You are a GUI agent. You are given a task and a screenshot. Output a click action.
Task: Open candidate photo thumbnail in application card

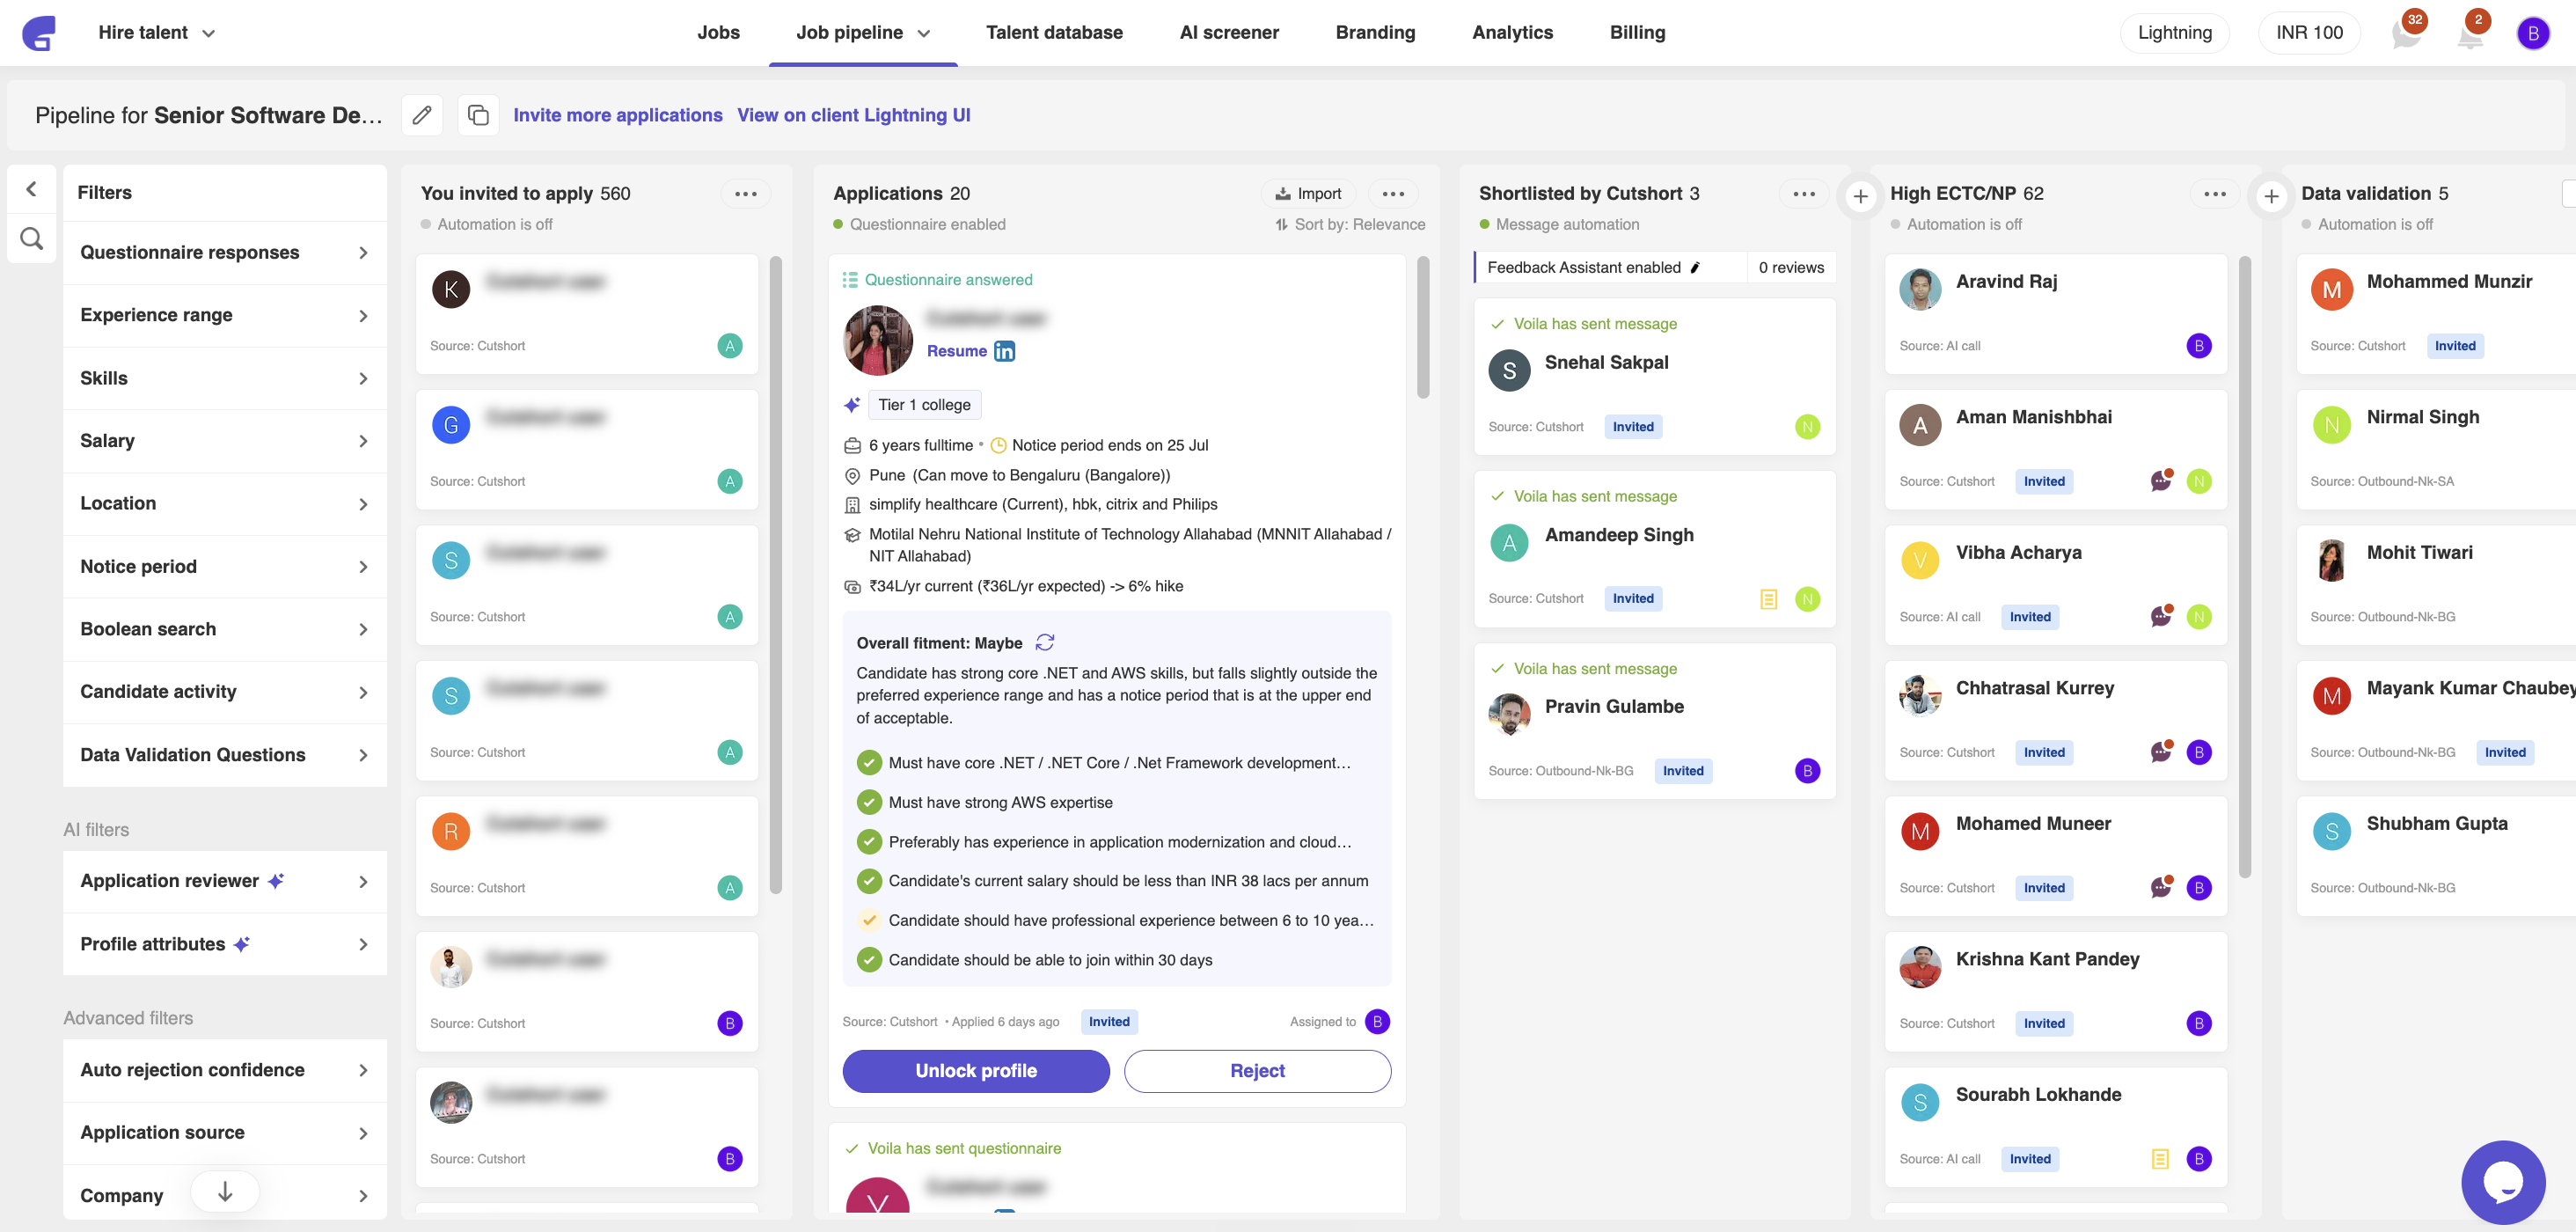tap(878, 340)
